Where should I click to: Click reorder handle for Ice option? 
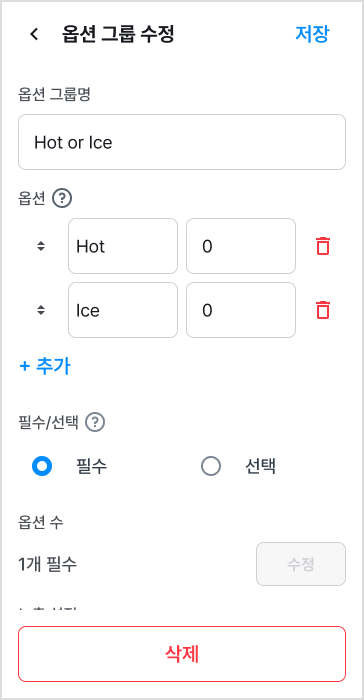pyautogui.click(x=41, y=310)
